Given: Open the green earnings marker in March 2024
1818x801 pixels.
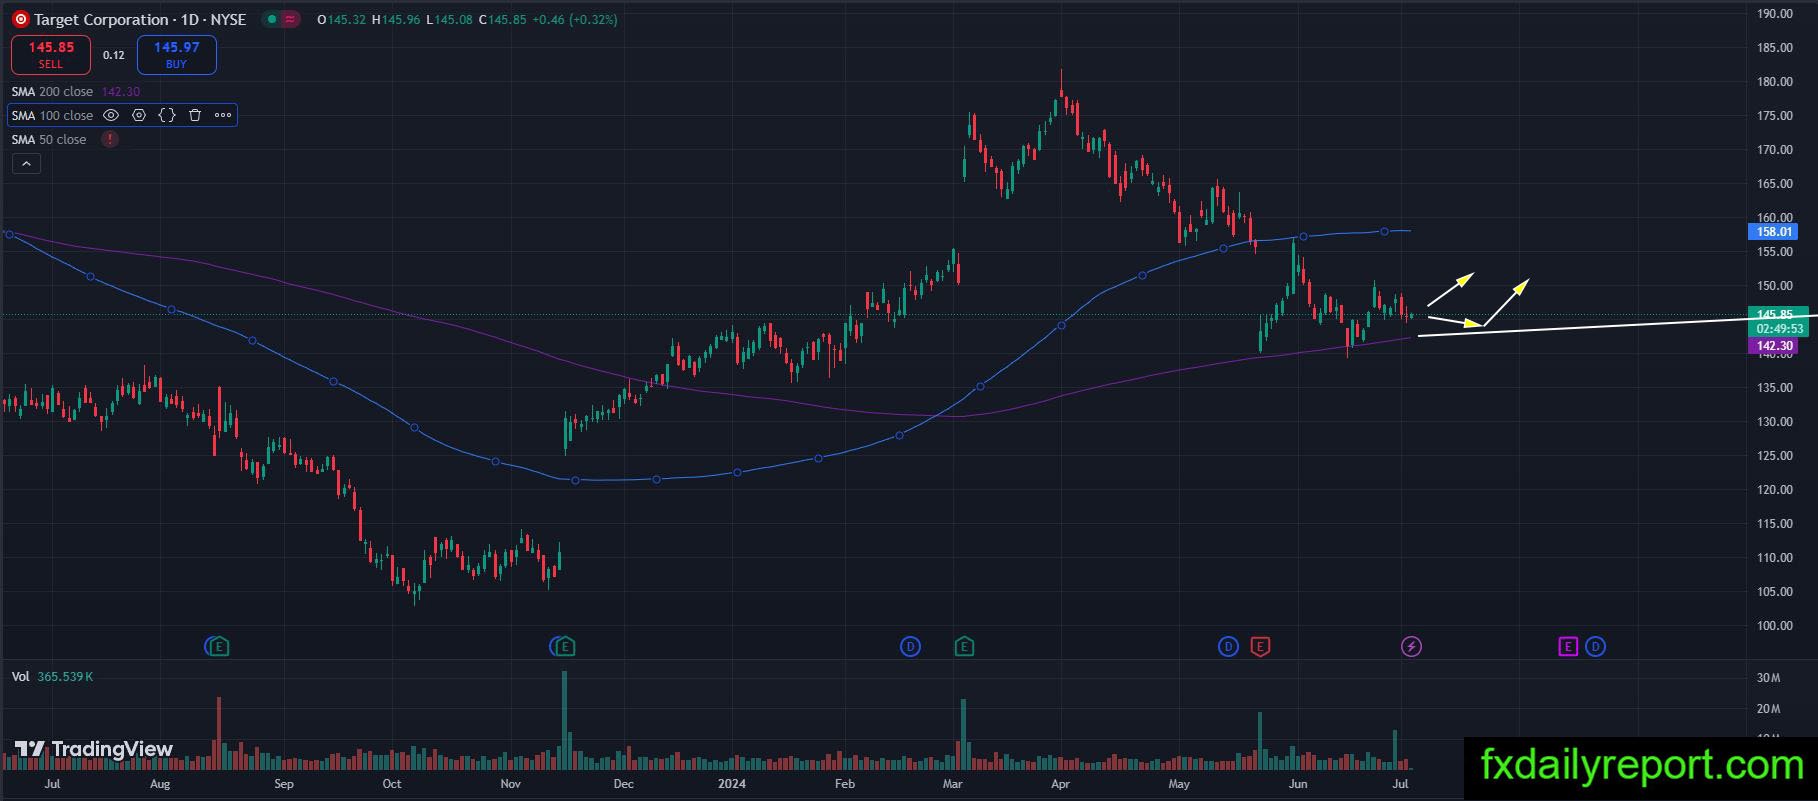Looking at the screenshot, I should 964,647.
